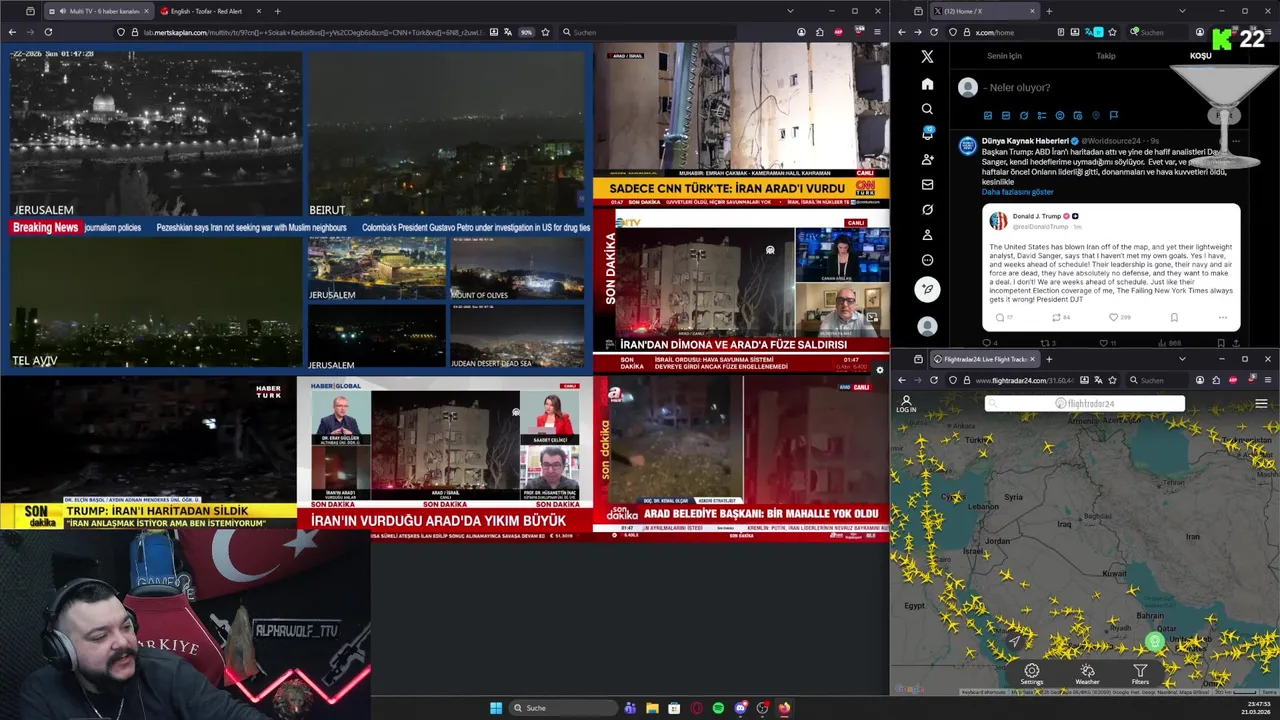Screen dimensions: 1280x720
Task: Click the Multi TV page settings gear icon
Action: click(x=880, y=370)
